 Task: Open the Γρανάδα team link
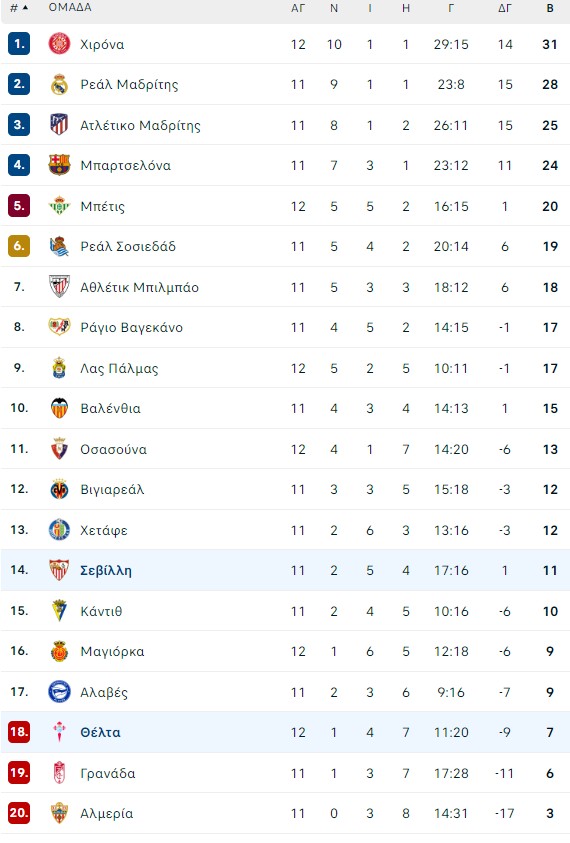[x=108, y=773]
